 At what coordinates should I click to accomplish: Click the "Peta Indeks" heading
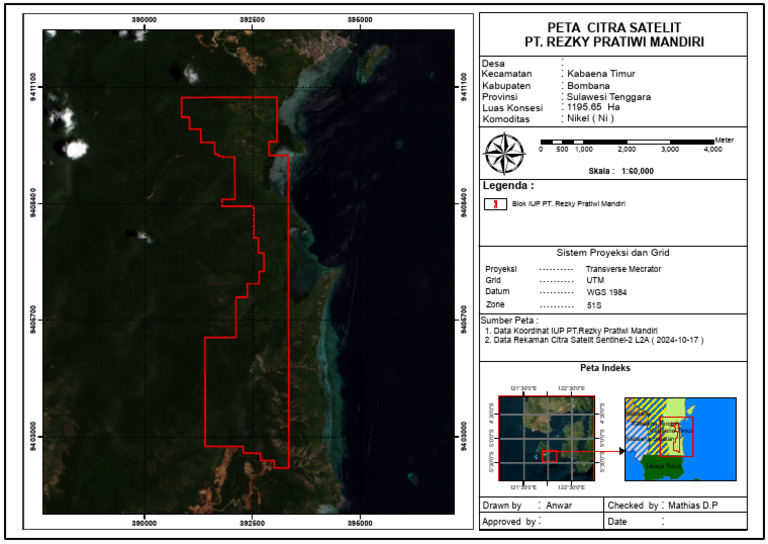[605, 368]
